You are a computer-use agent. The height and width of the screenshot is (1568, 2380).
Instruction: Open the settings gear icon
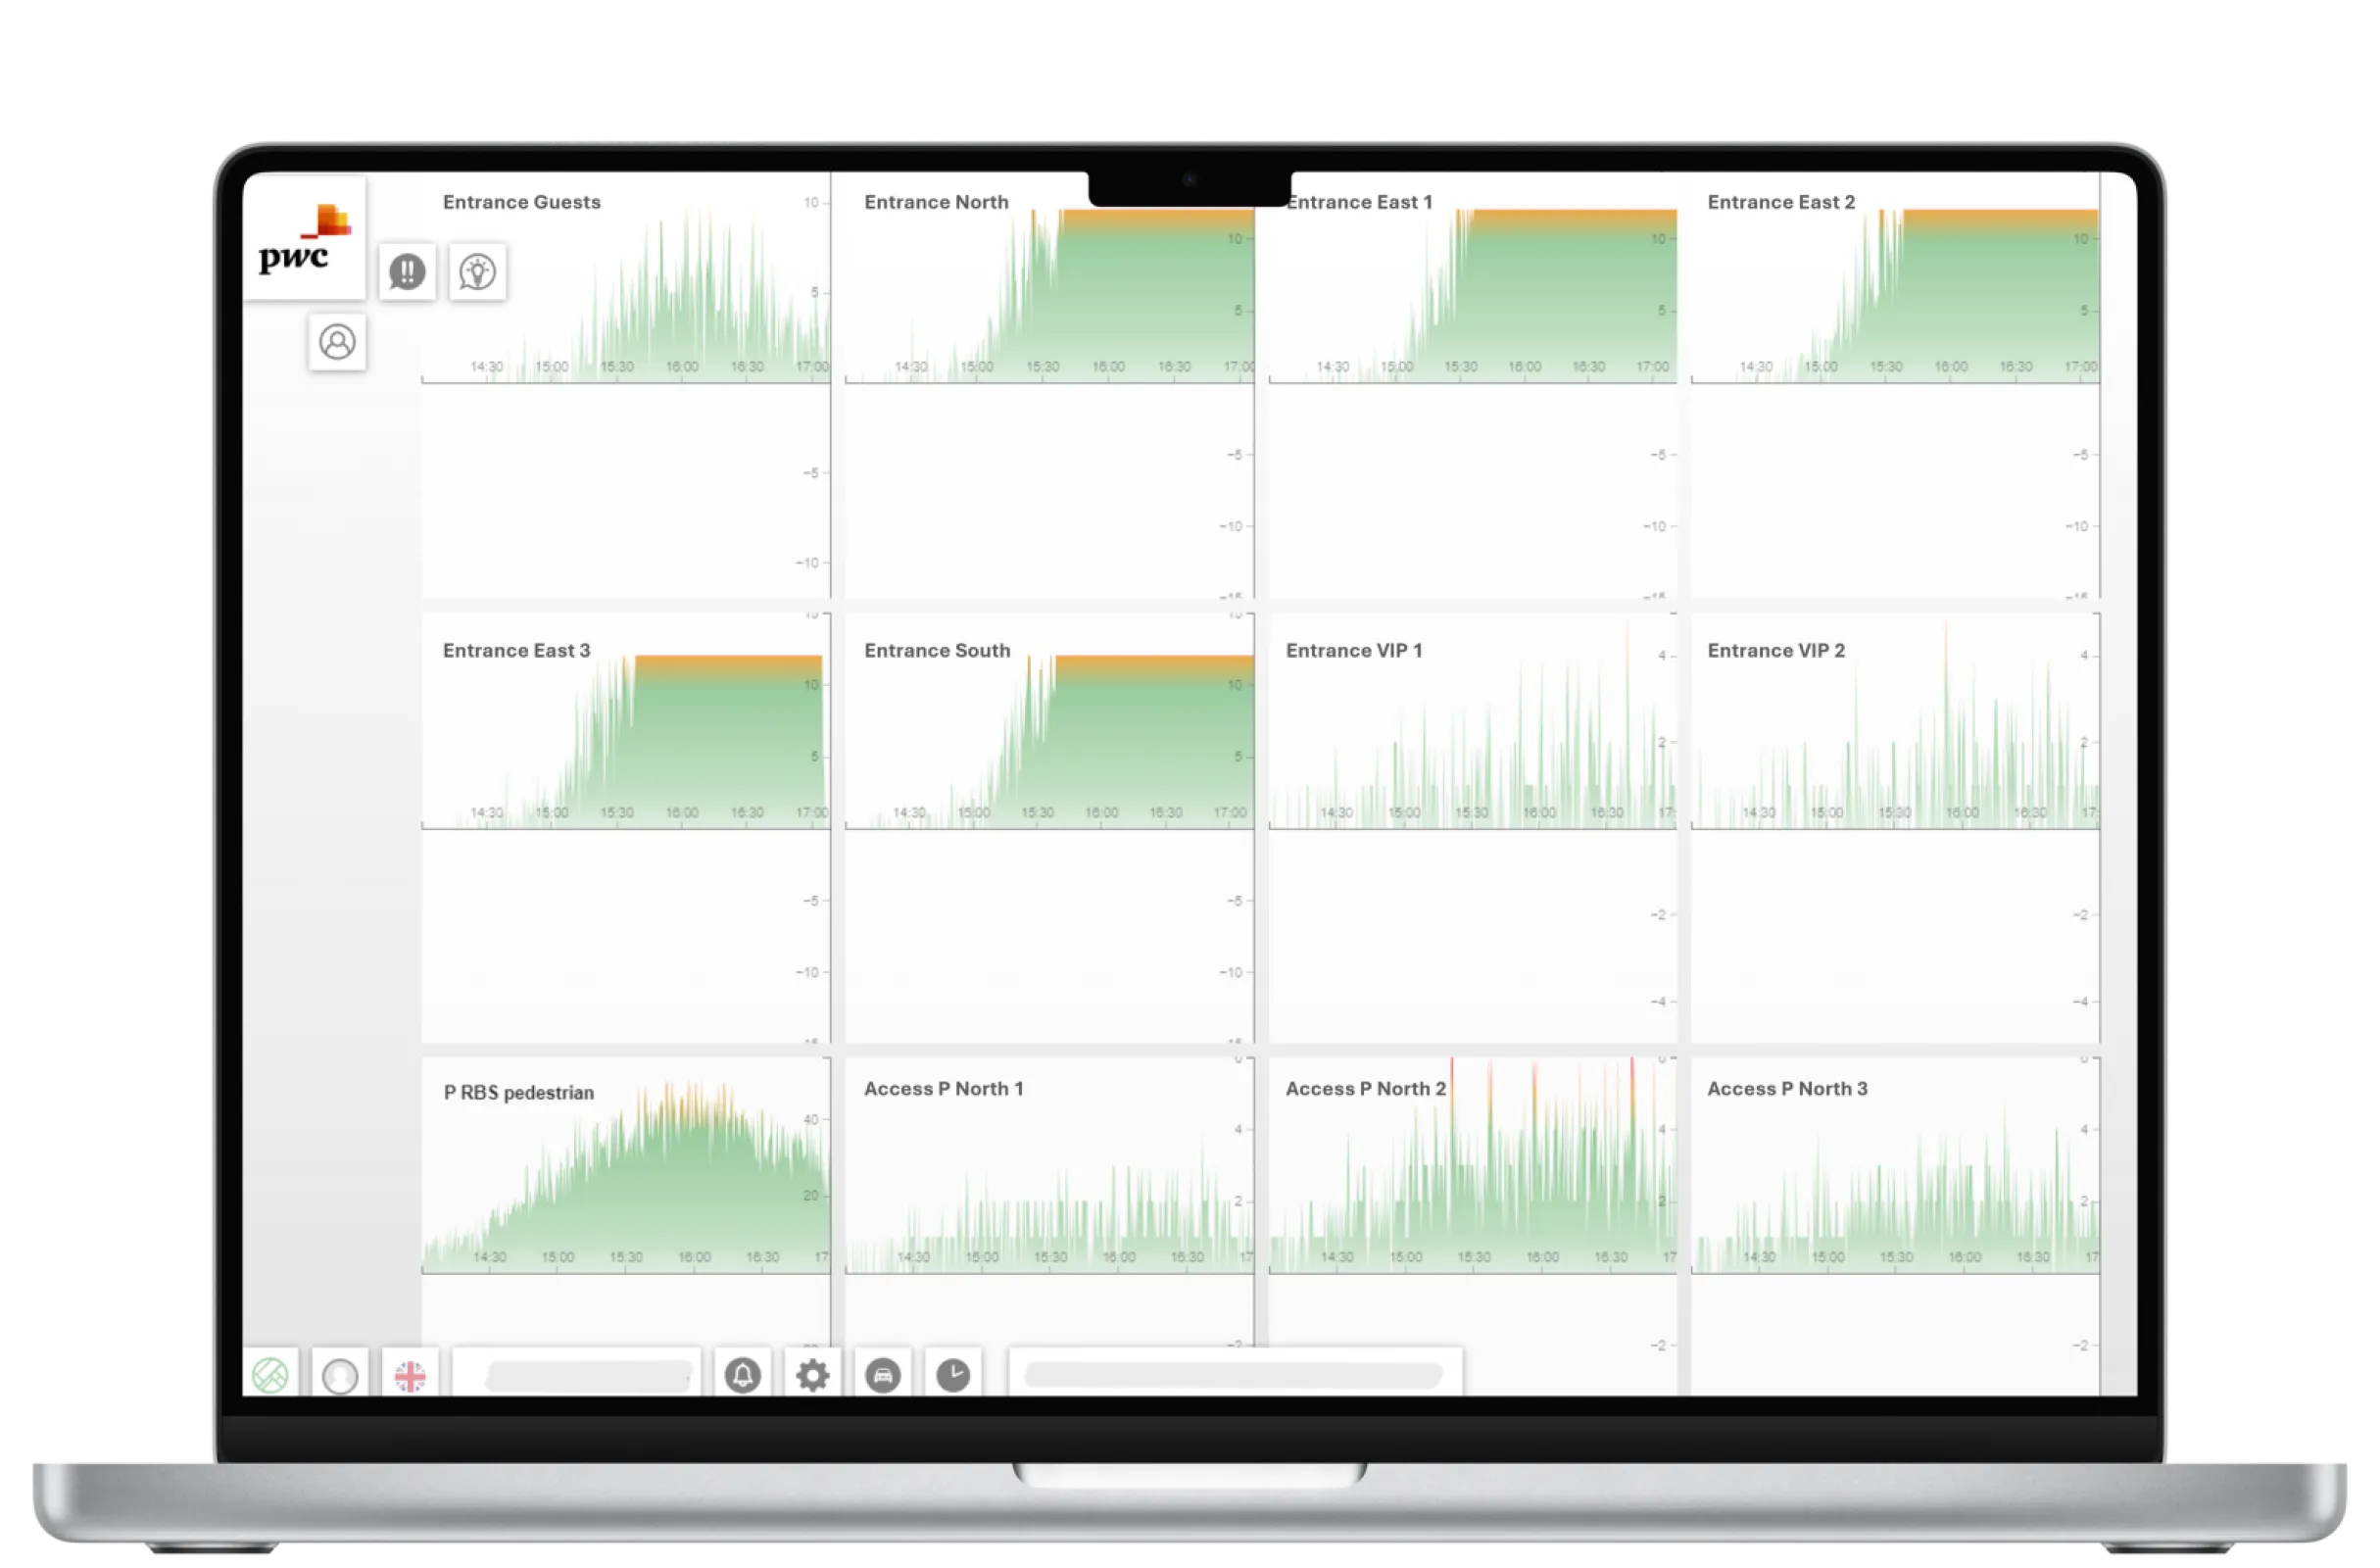[812, 1375]
